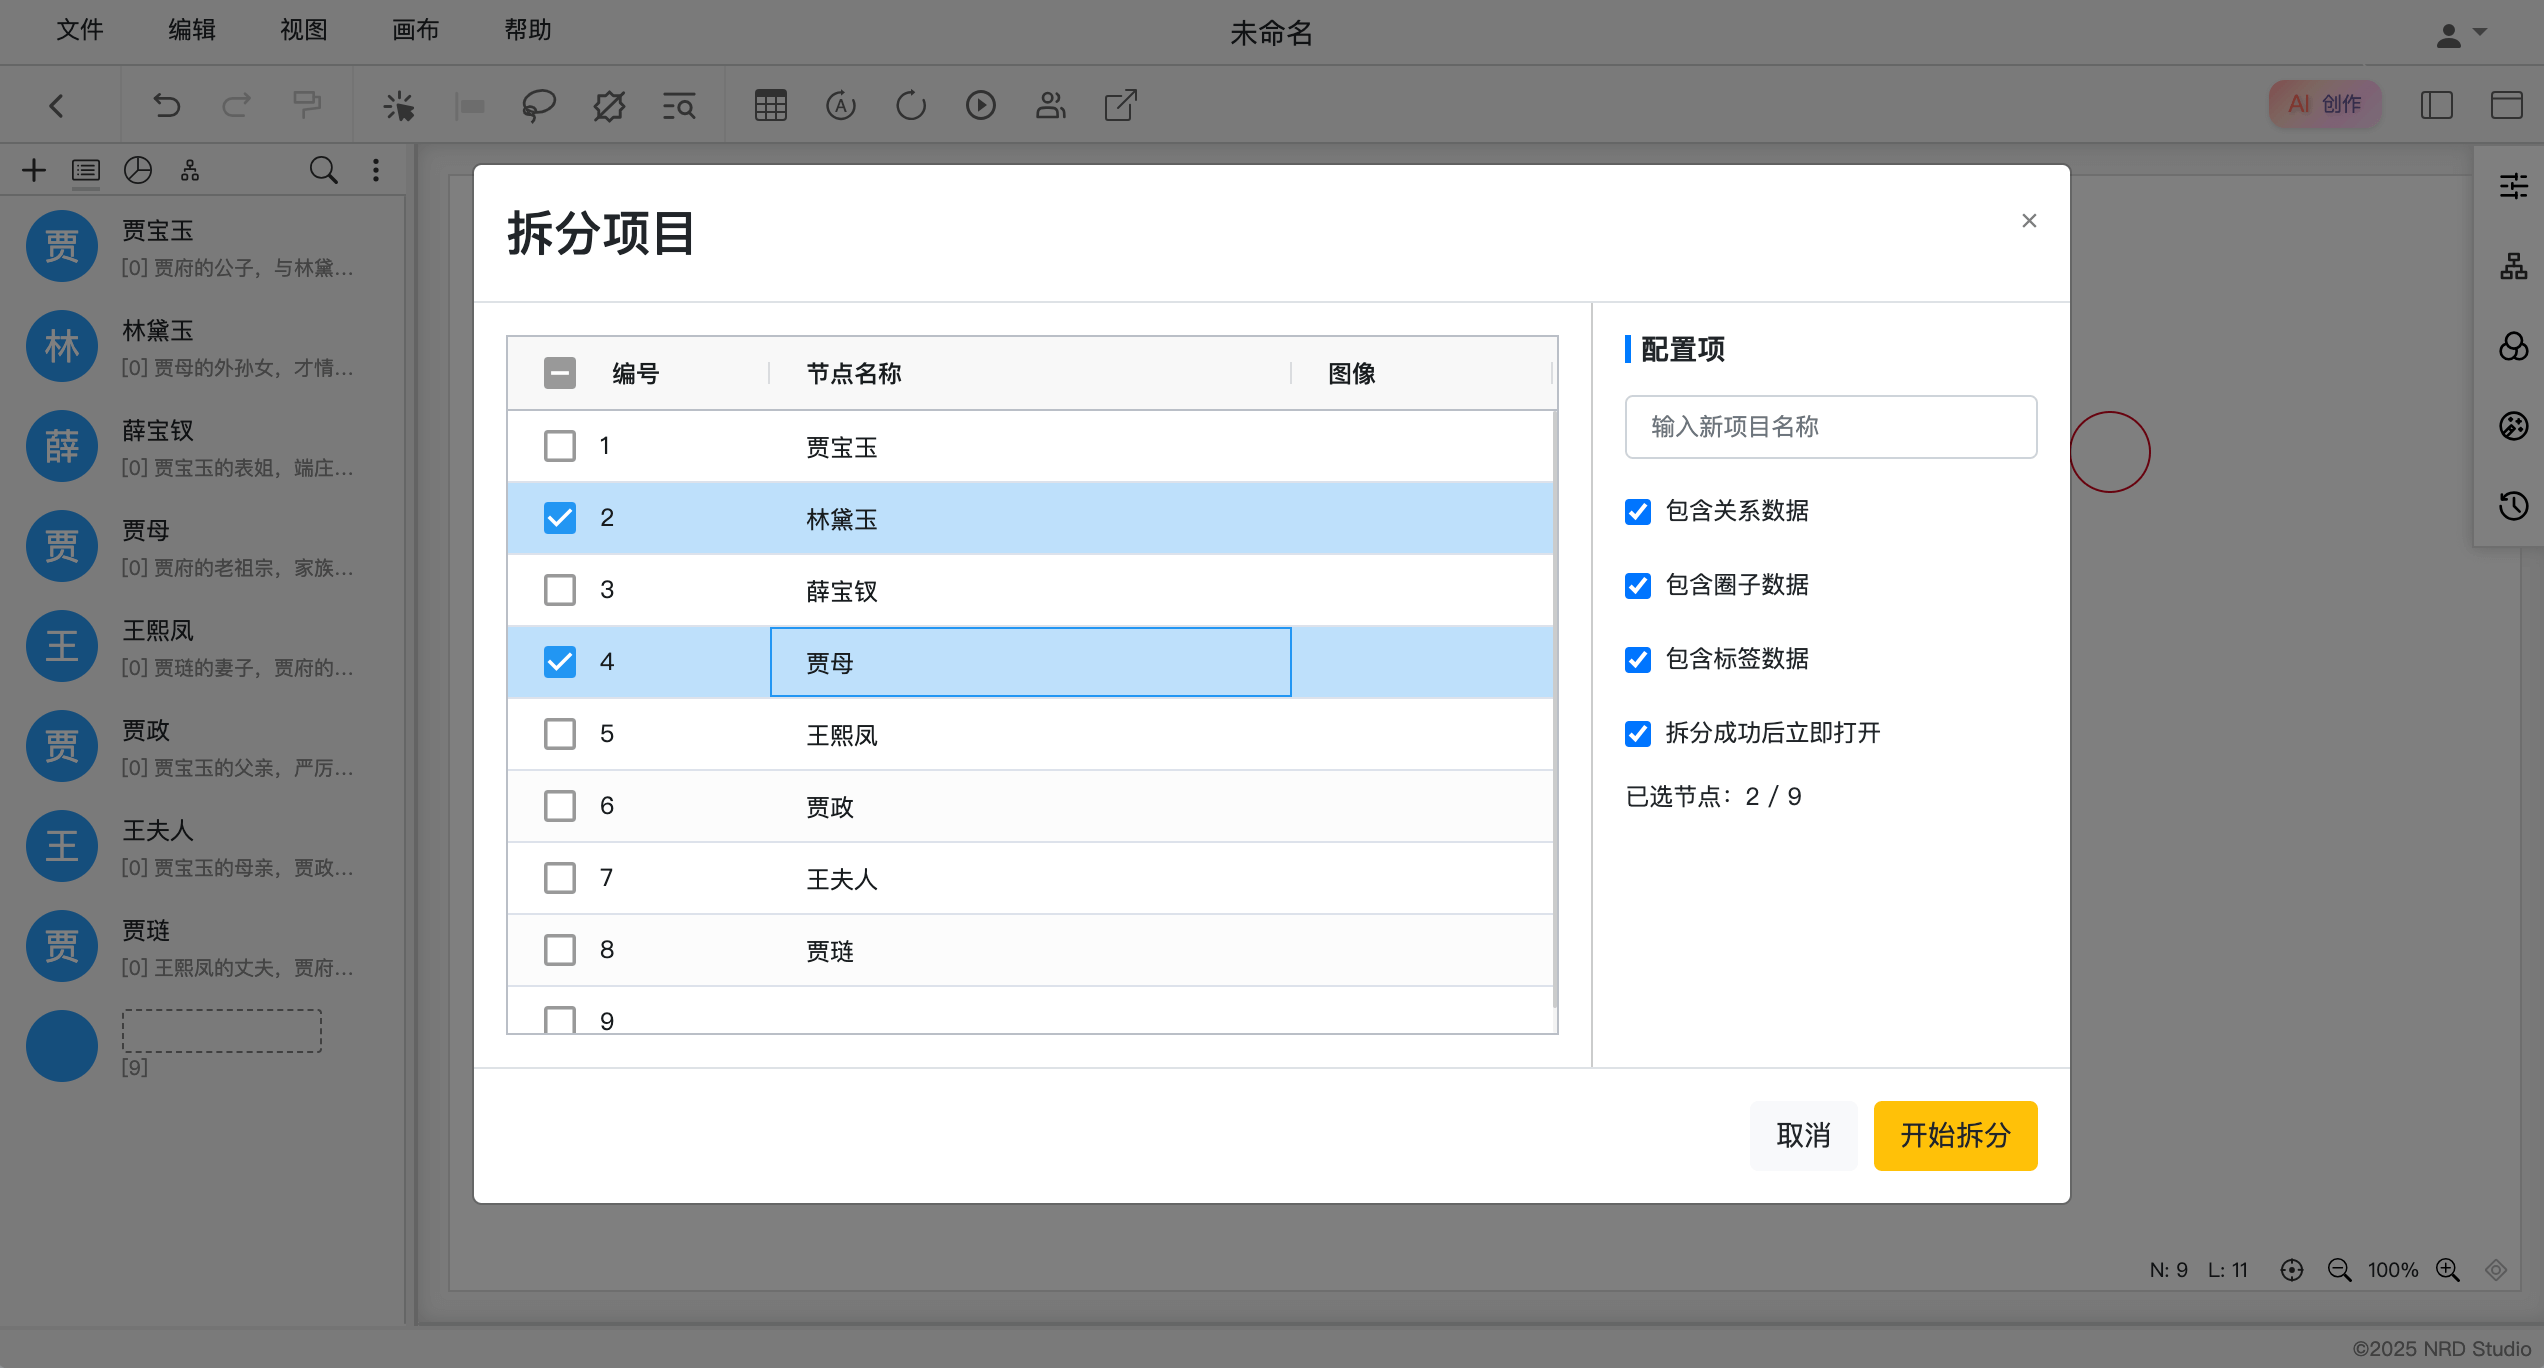Viewport: 2544px width, 1368px height.
Task: Click the AI 创作 button
Action: 2325,104
